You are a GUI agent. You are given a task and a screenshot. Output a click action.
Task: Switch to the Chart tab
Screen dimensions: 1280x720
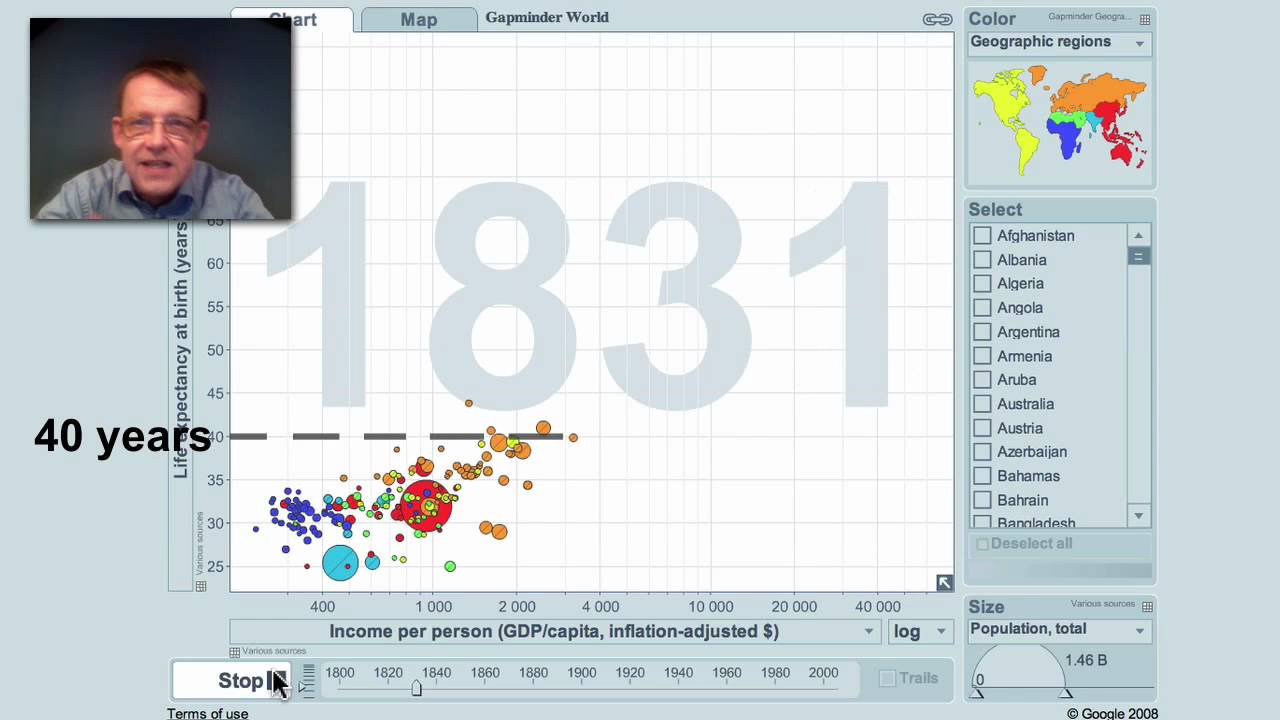[x=291, y=19]
